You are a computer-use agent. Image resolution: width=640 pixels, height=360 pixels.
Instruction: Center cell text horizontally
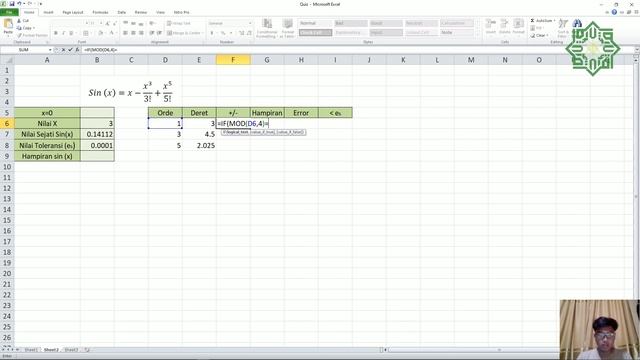(x=133, y=33)
